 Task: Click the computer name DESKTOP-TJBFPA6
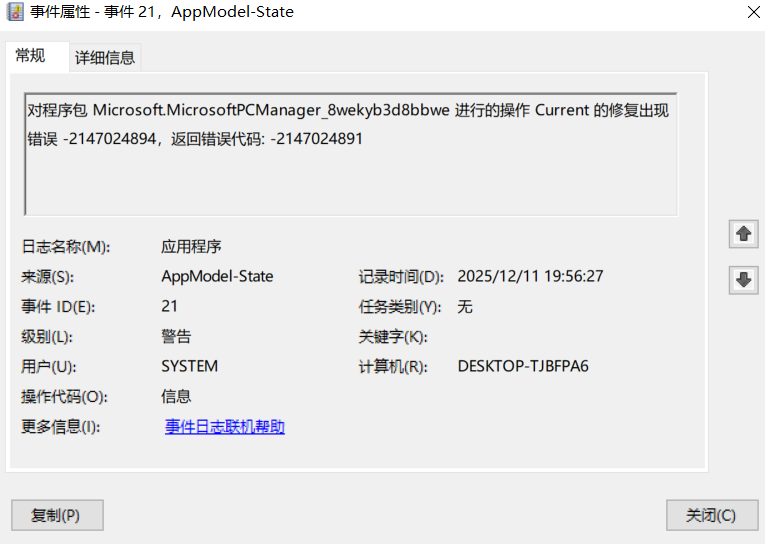click(x=523, y=366)
